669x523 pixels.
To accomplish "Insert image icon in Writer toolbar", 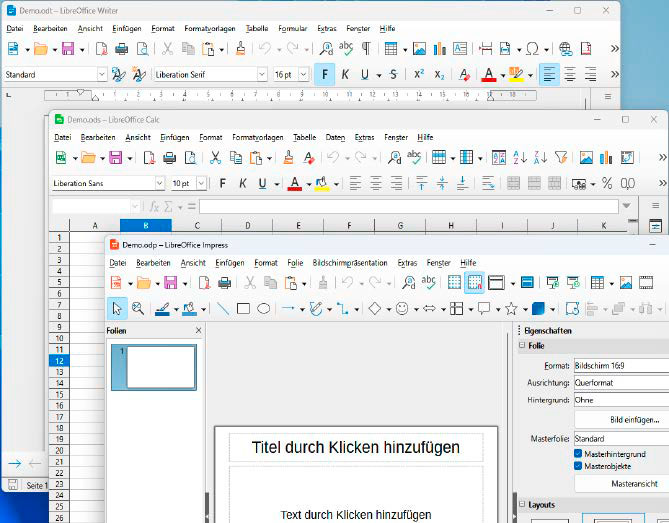I will click(419, 49).
